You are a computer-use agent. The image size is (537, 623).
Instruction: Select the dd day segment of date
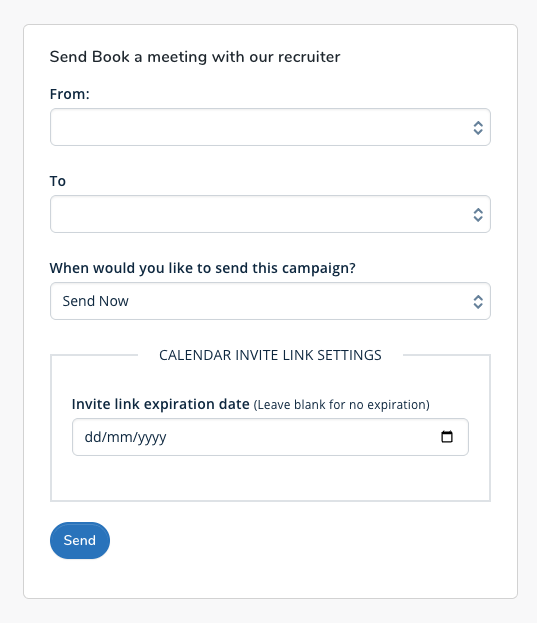pos(93,437)
